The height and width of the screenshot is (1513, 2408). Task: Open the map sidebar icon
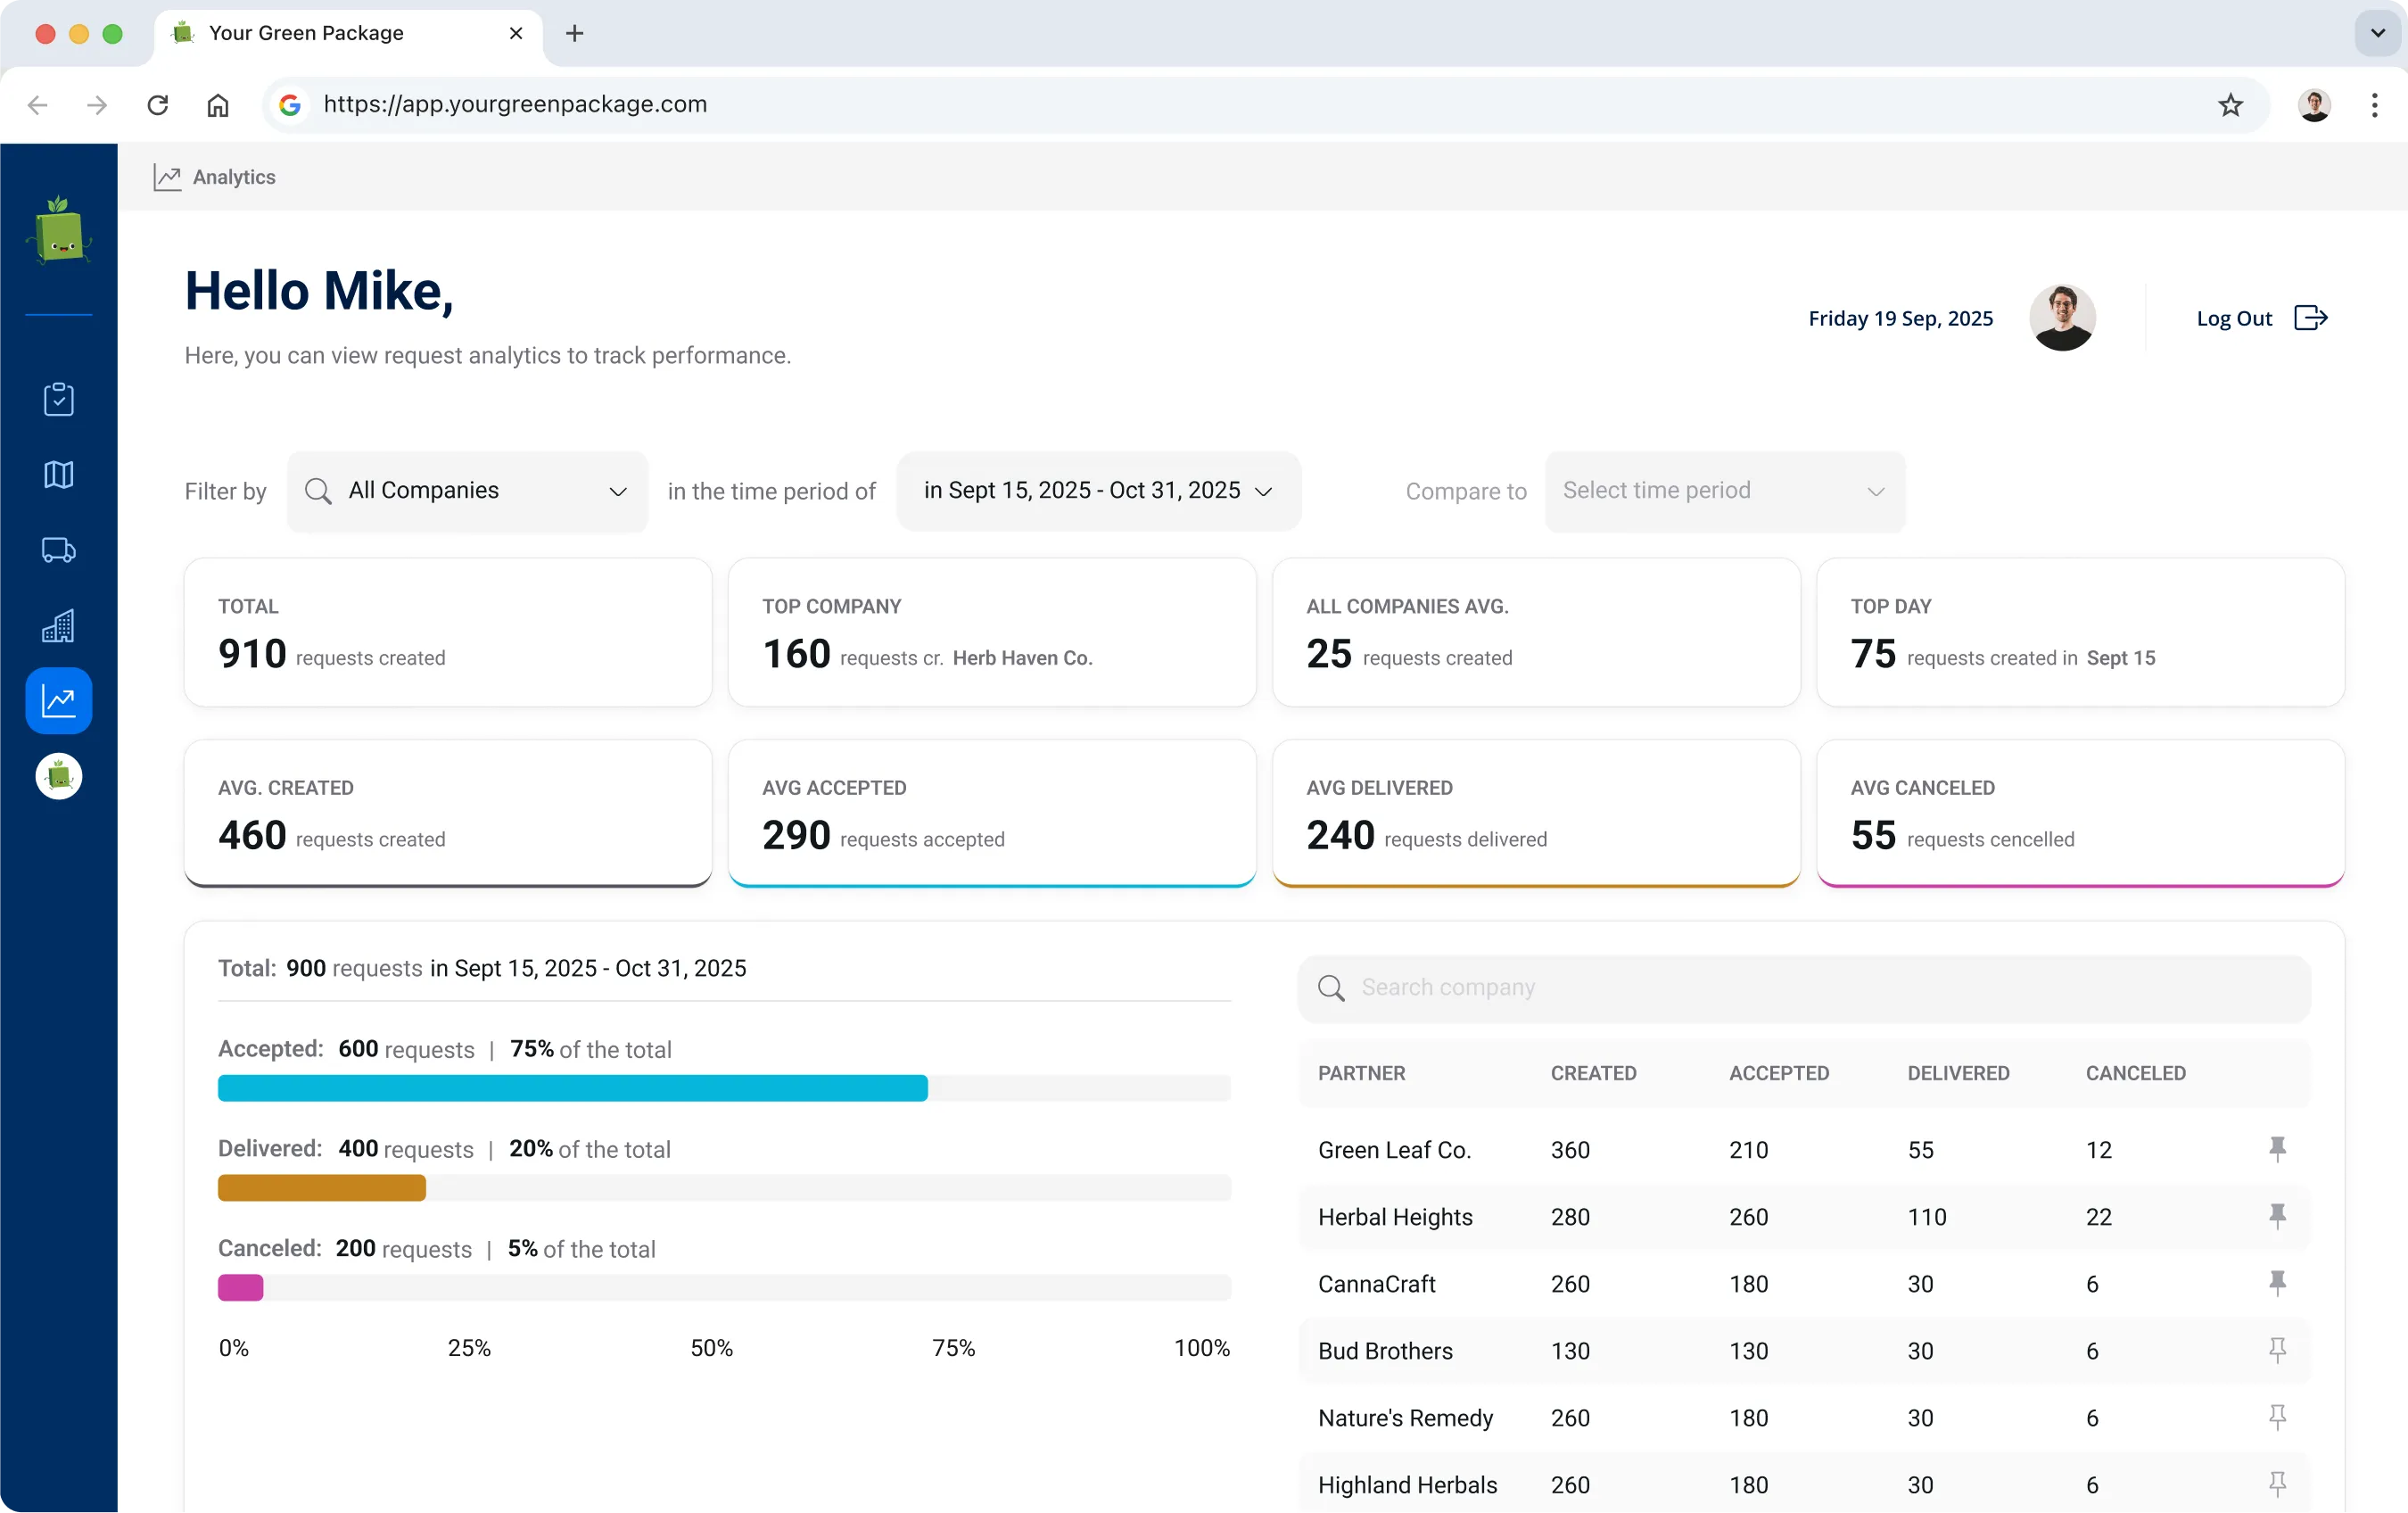tap(58, 474)
